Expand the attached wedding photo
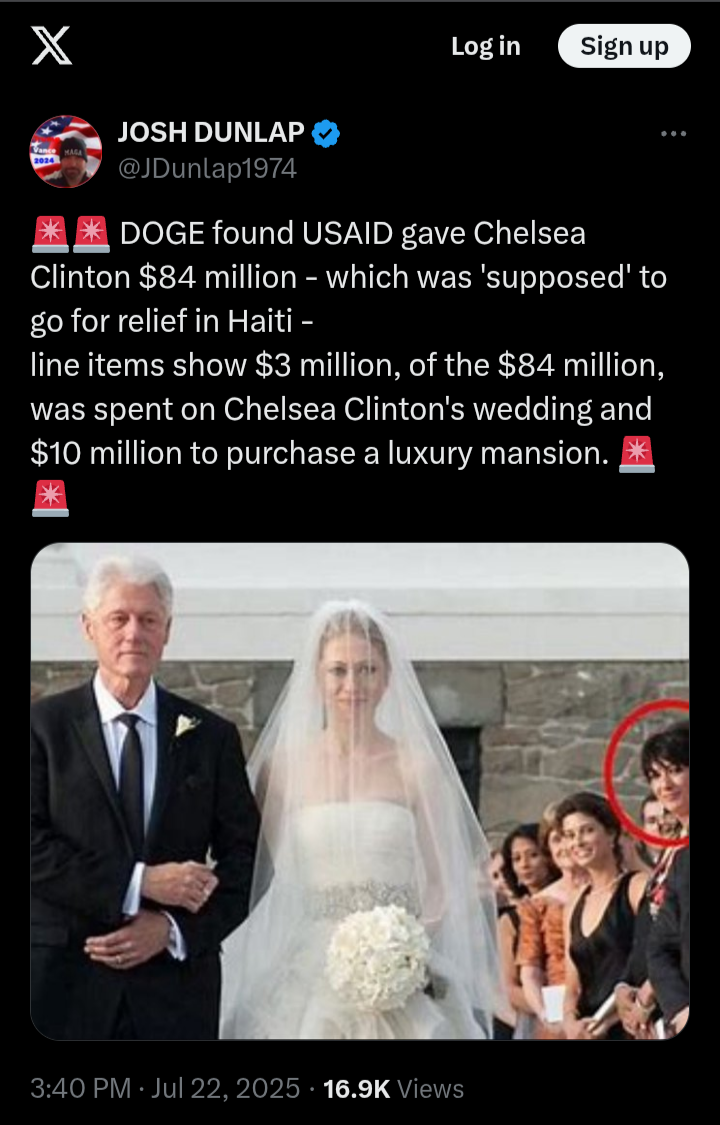The image size is (720, 1125). tap(360, 791)
